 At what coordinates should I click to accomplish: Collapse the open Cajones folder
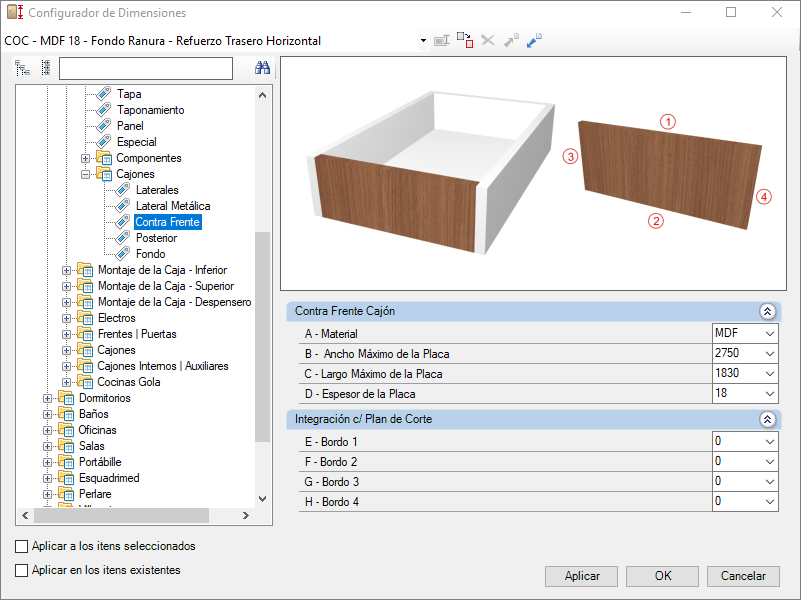[x=85, y=174]
